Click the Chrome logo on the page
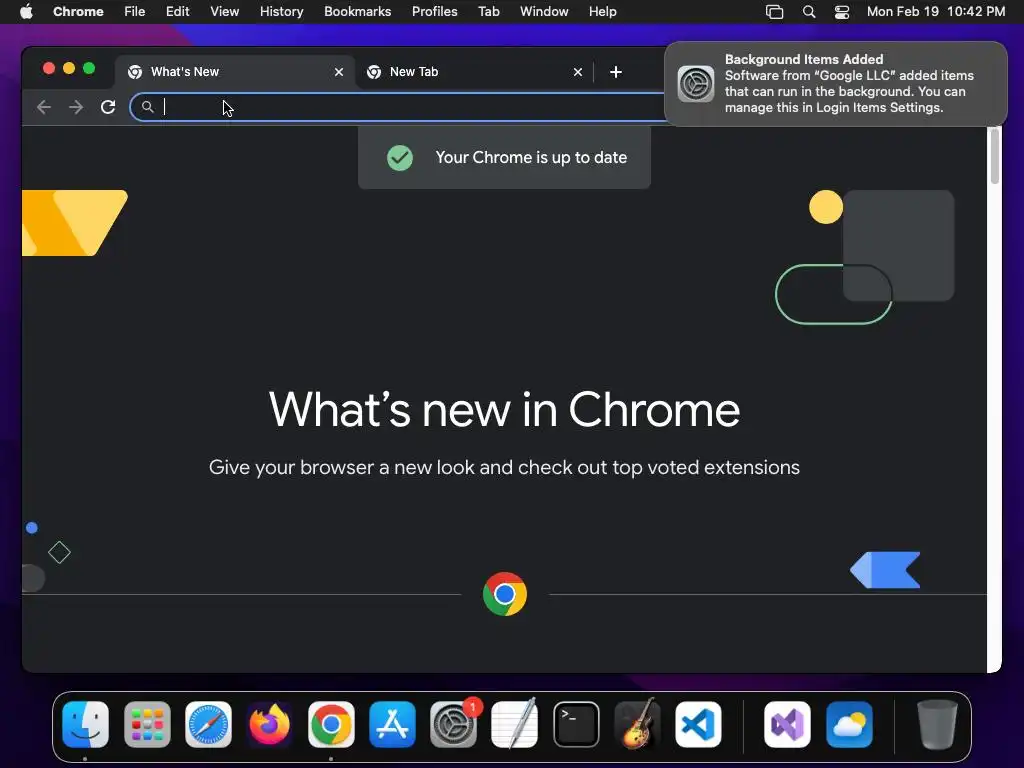The height and width of the screenshot is (768, 1024). (x=505, y=594)
